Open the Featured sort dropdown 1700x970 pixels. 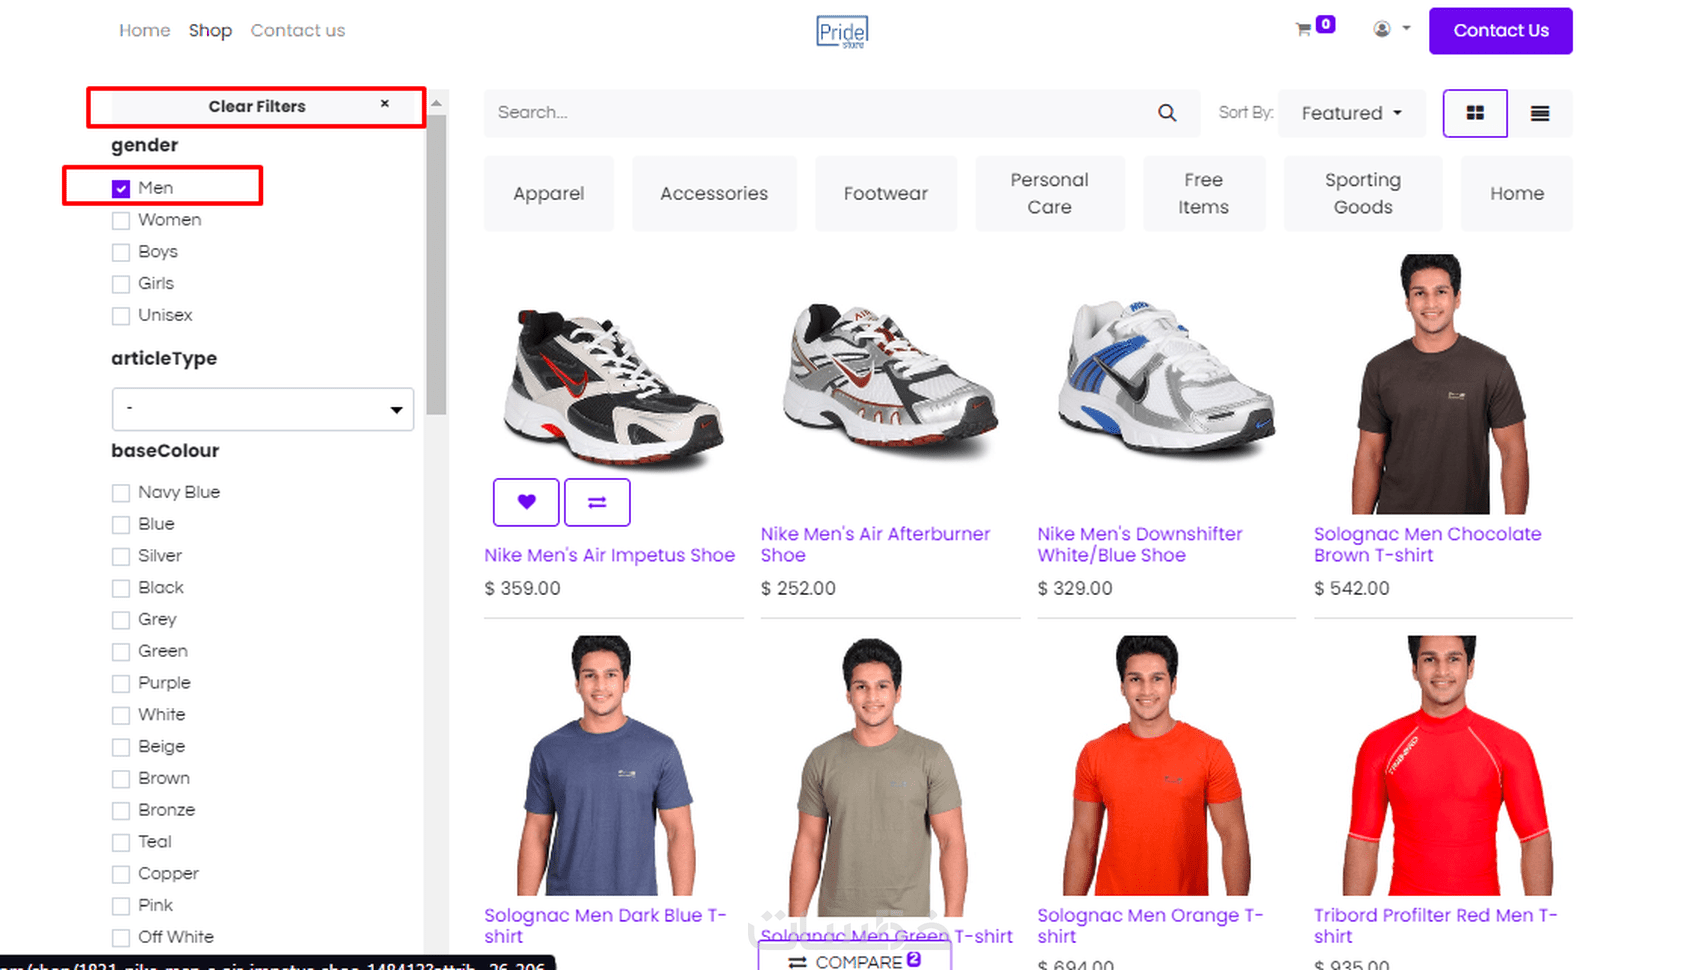point(1352,113)
